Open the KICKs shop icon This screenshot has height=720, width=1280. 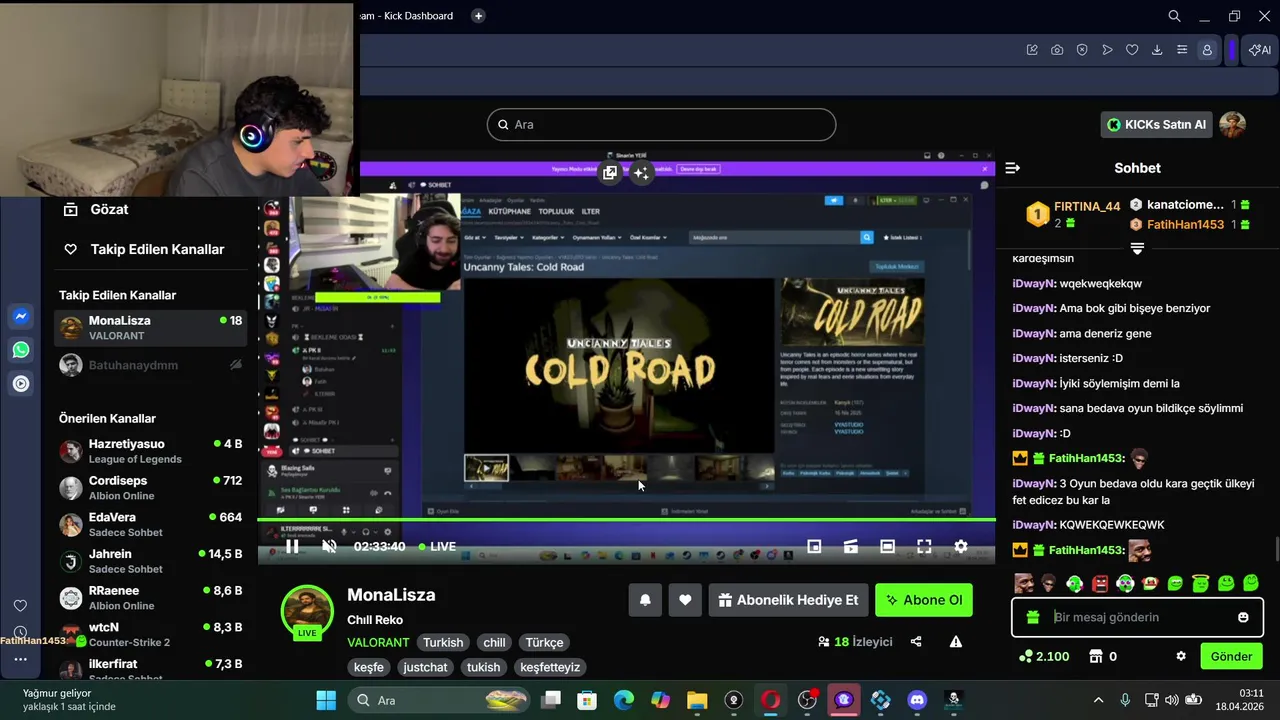(x=1095, y=656)
